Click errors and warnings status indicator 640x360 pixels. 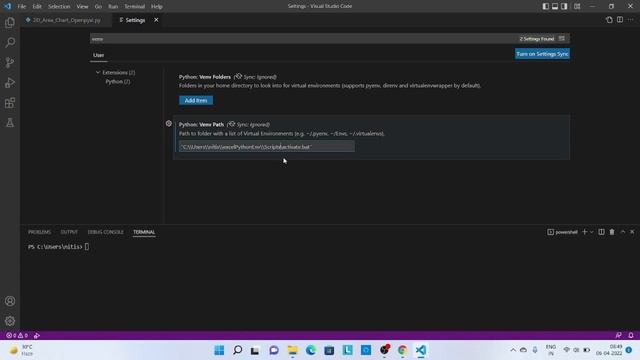pos(17,335)
